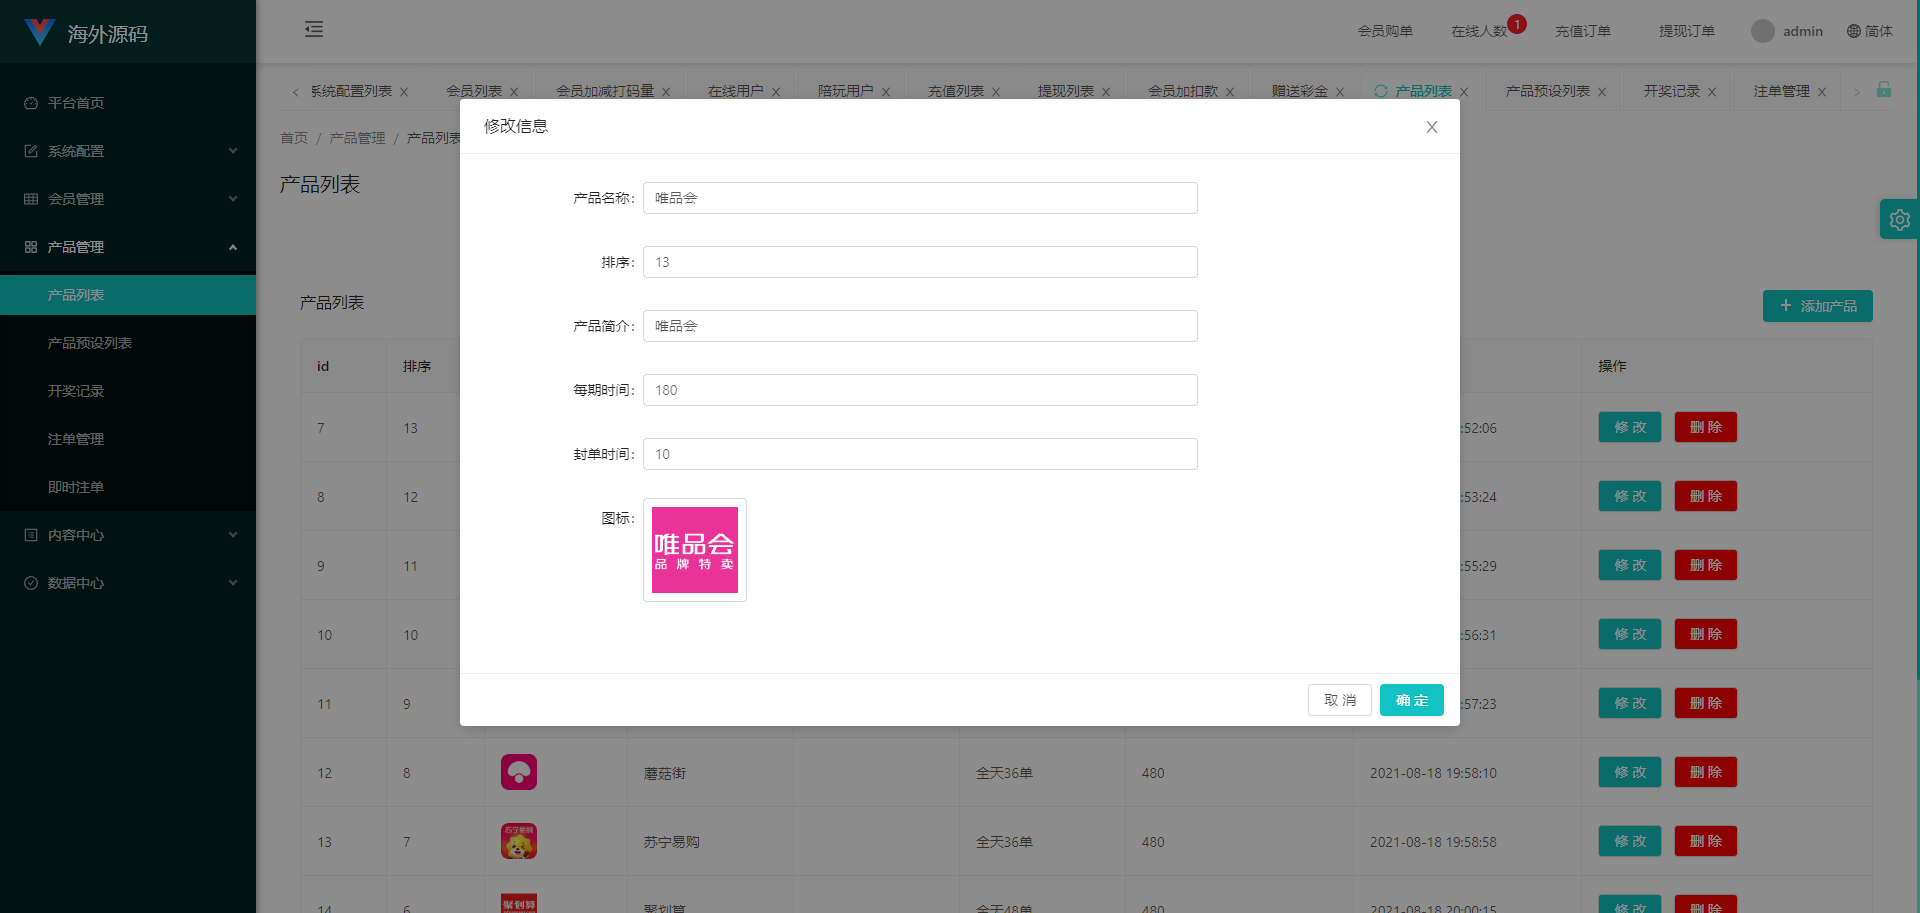This screenshot has height=913, width=1920.
Task: Switch to the 充值列表 tab
Action: pos(956,91)
